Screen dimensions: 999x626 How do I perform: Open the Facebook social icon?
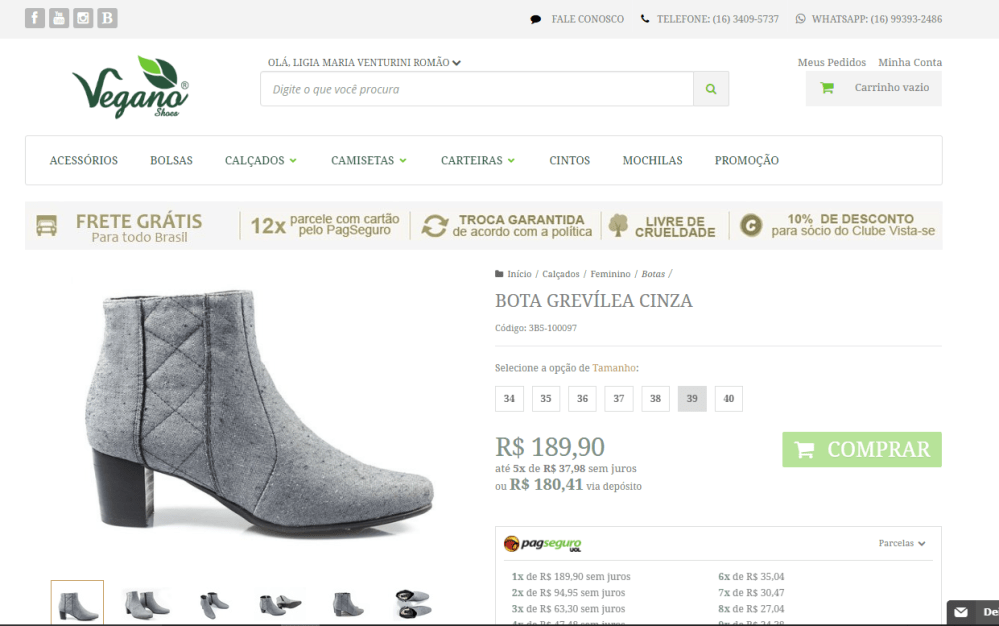click(x=35, y=18)
